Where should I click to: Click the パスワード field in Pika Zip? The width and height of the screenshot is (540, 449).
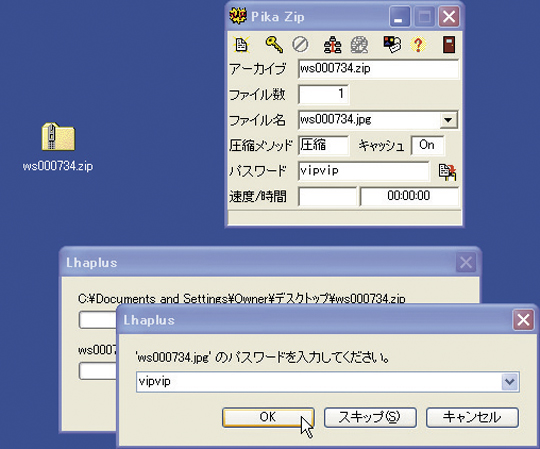364,171
